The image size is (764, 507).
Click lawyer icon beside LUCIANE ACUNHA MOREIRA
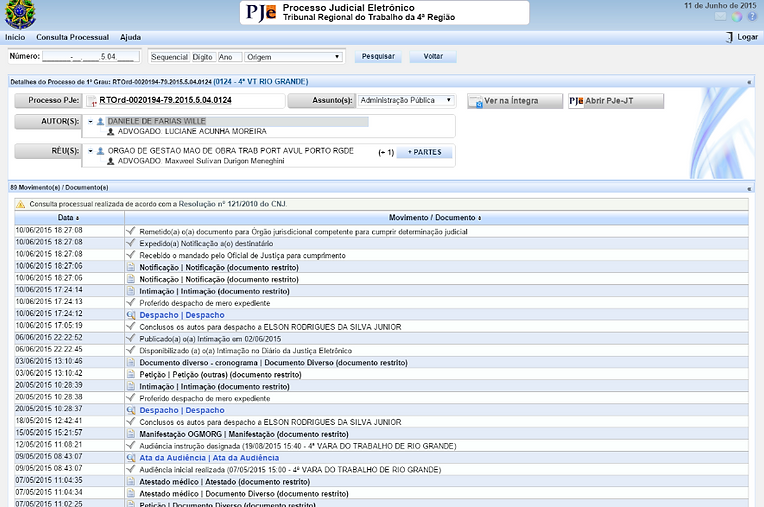(x=111, y=131)
